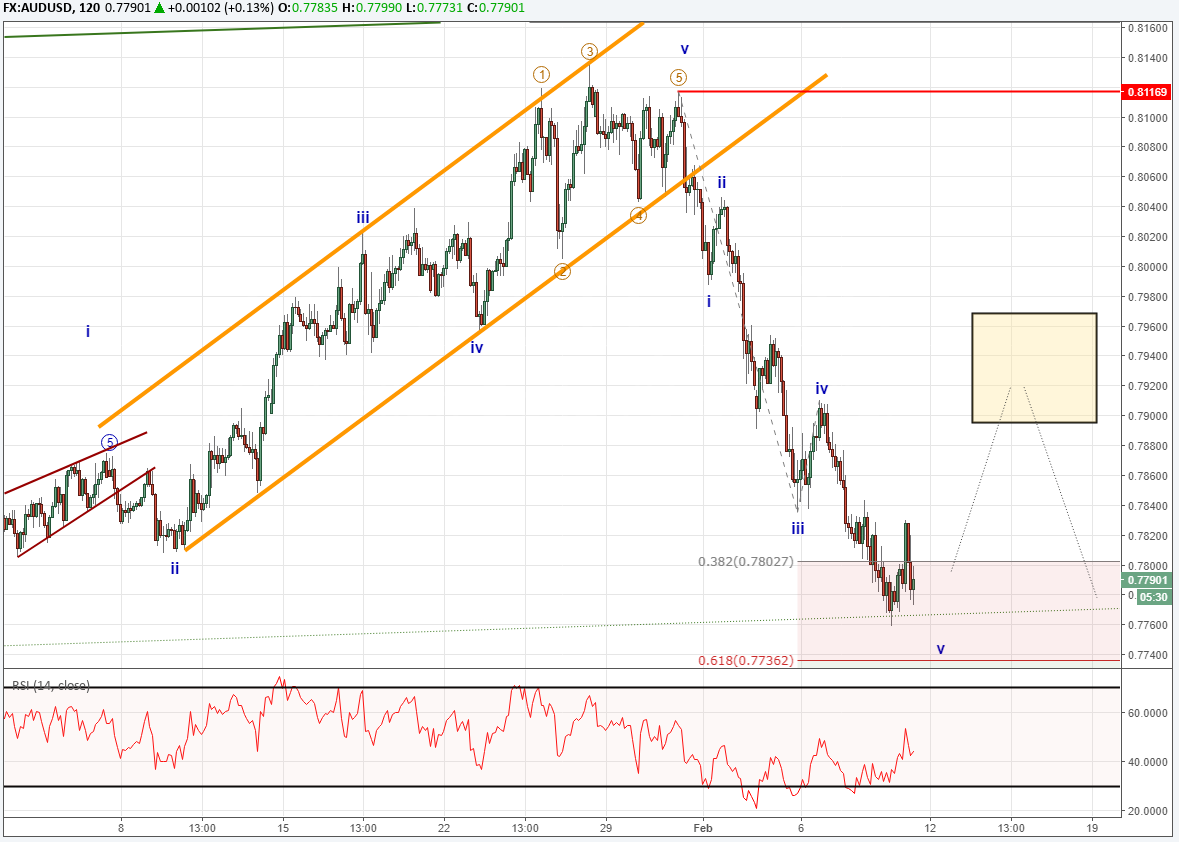Click the RSI (14, close) indicator title
The image size is (1179, 842).
point(51,686)
